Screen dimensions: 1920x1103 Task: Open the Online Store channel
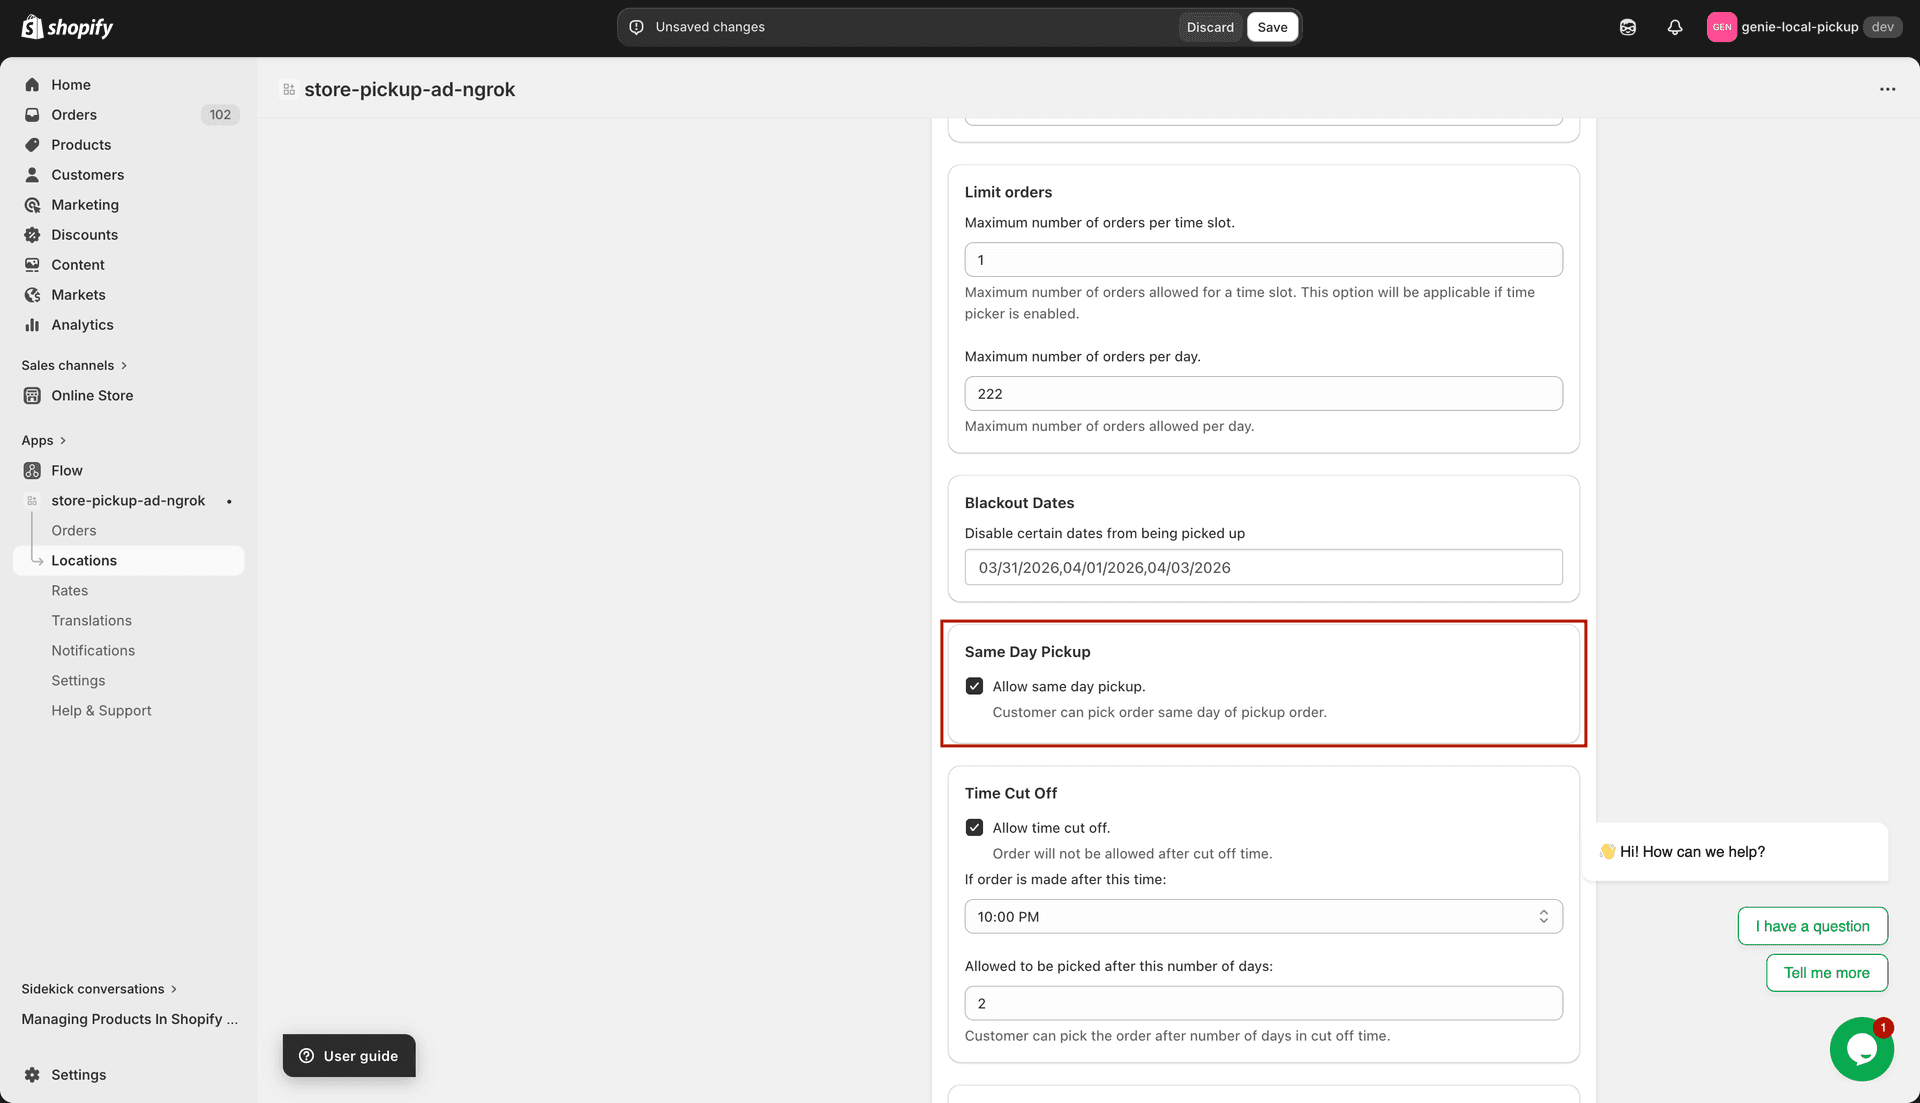(93, 395)
